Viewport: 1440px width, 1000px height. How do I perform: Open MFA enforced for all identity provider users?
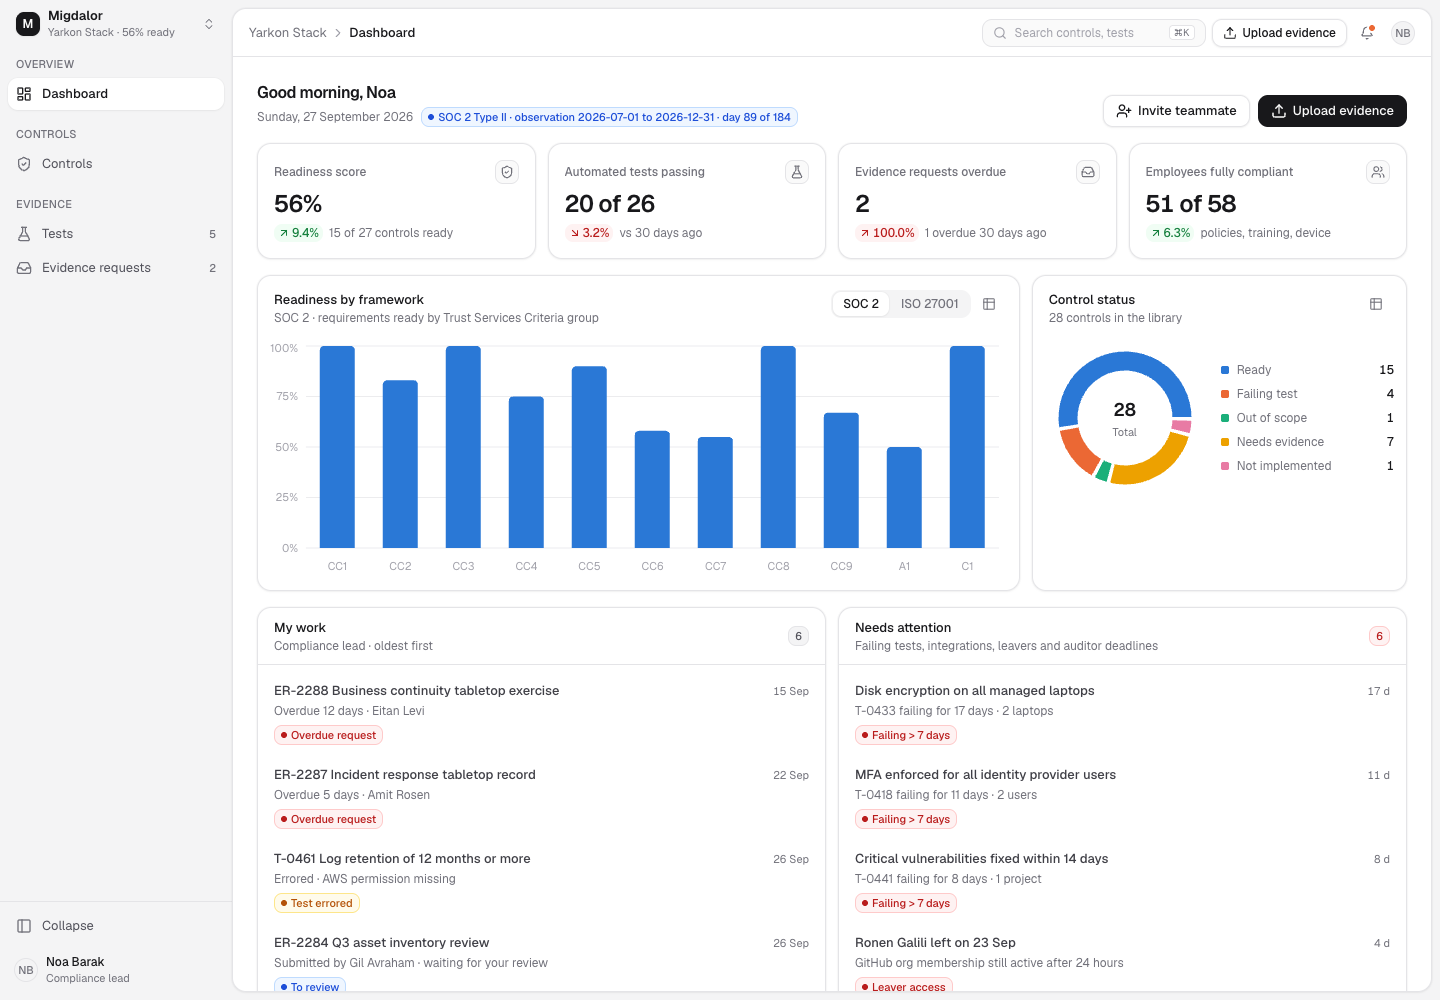tap(1122, 796)
